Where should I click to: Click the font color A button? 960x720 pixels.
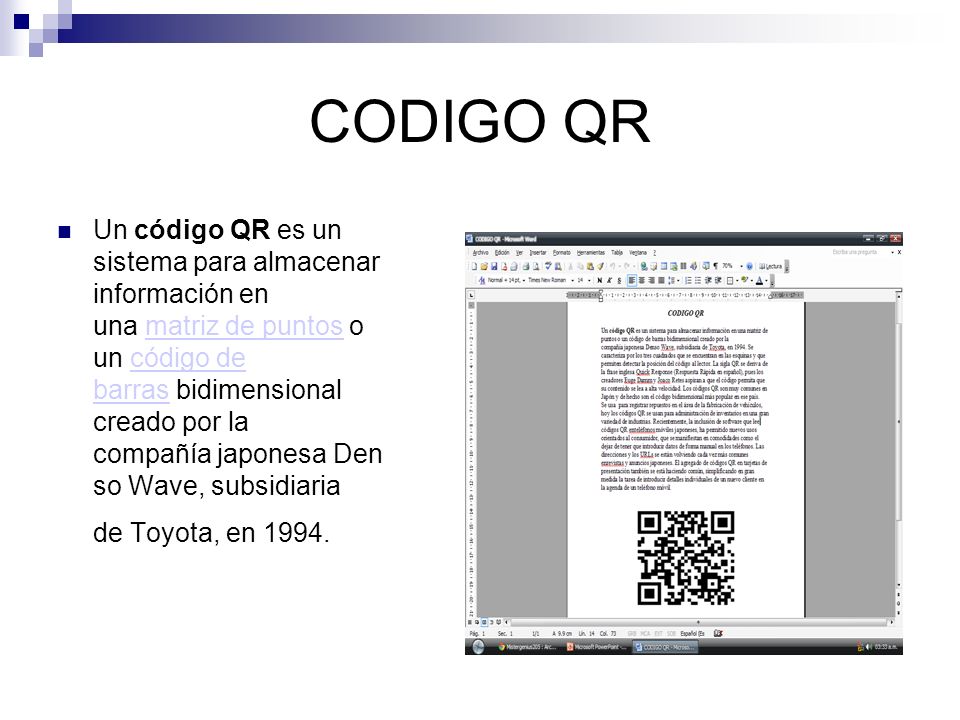tap(759, 280)
